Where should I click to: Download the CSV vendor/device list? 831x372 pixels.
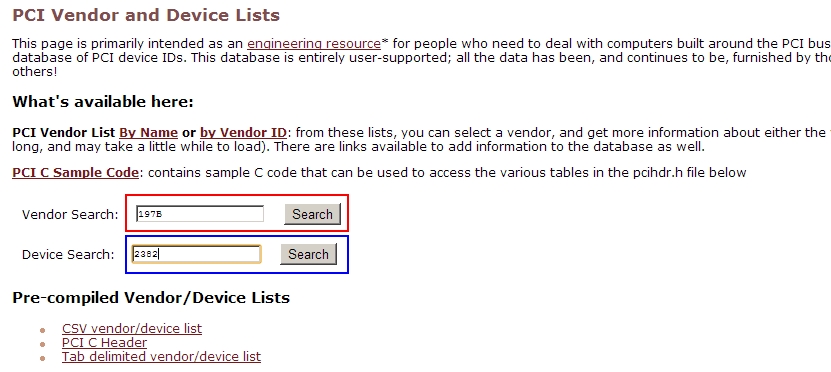[x=132, y=329]
